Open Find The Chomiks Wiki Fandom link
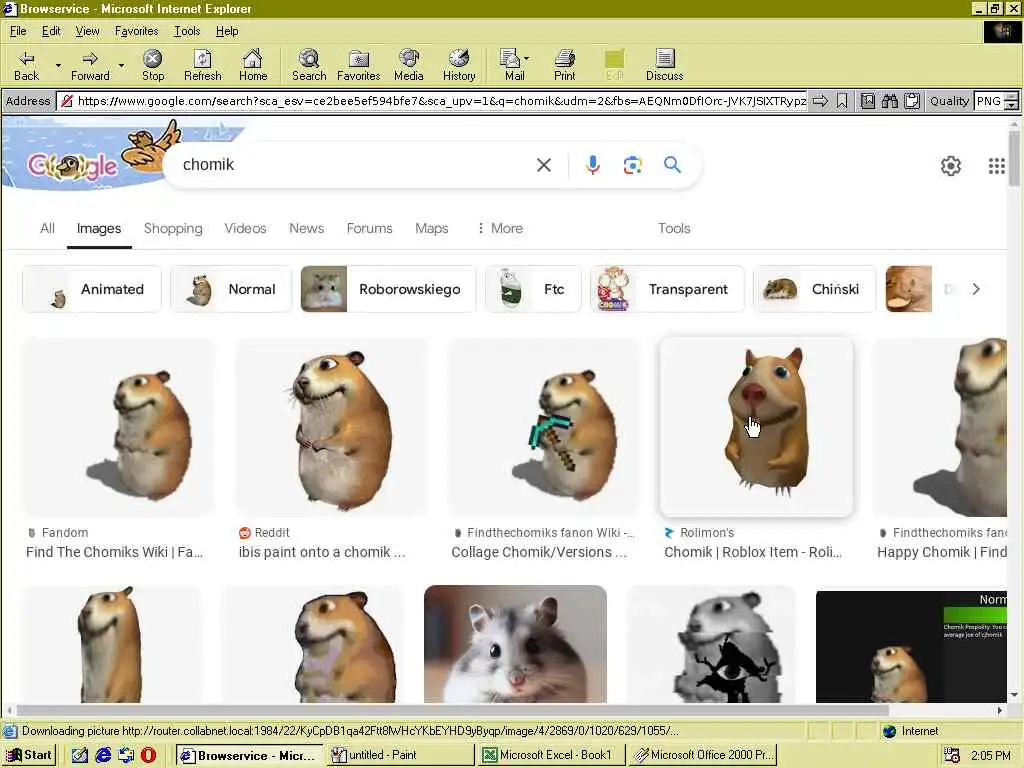This screenshot has width=1024, height=768. (x=114, y=552)
